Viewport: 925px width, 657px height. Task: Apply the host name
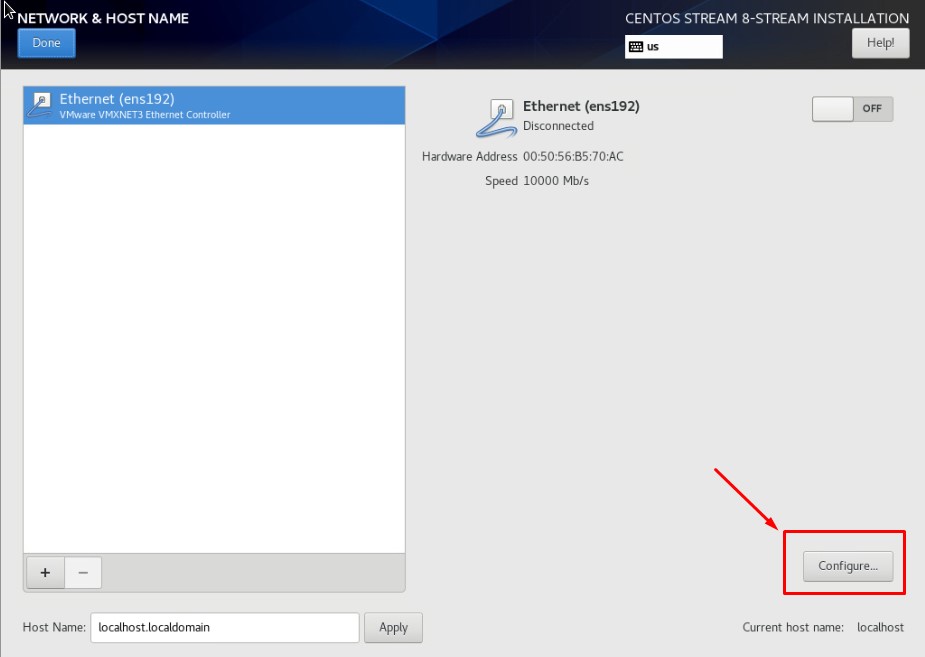tap(393, 628)
